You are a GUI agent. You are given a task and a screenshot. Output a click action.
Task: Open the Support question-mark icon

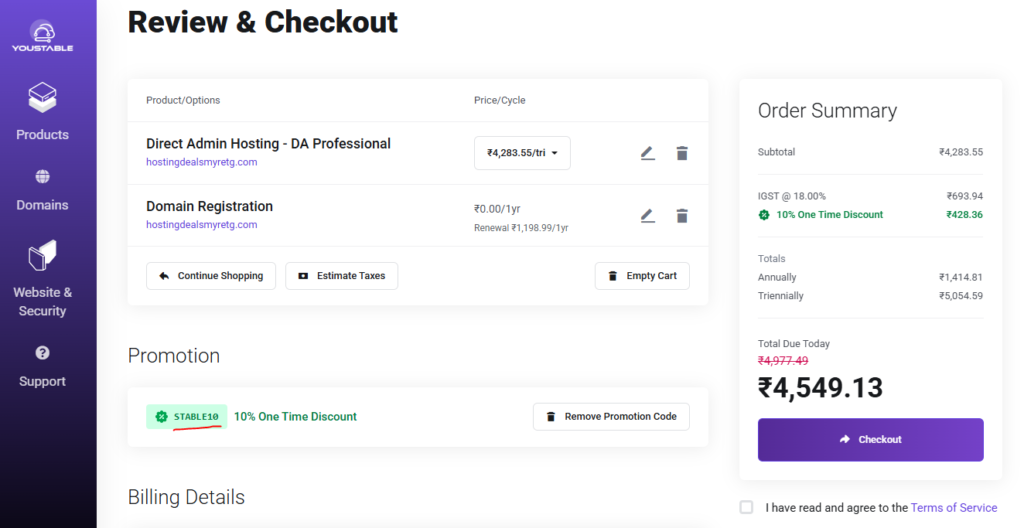pyautogui.click(x=42, y=353)
